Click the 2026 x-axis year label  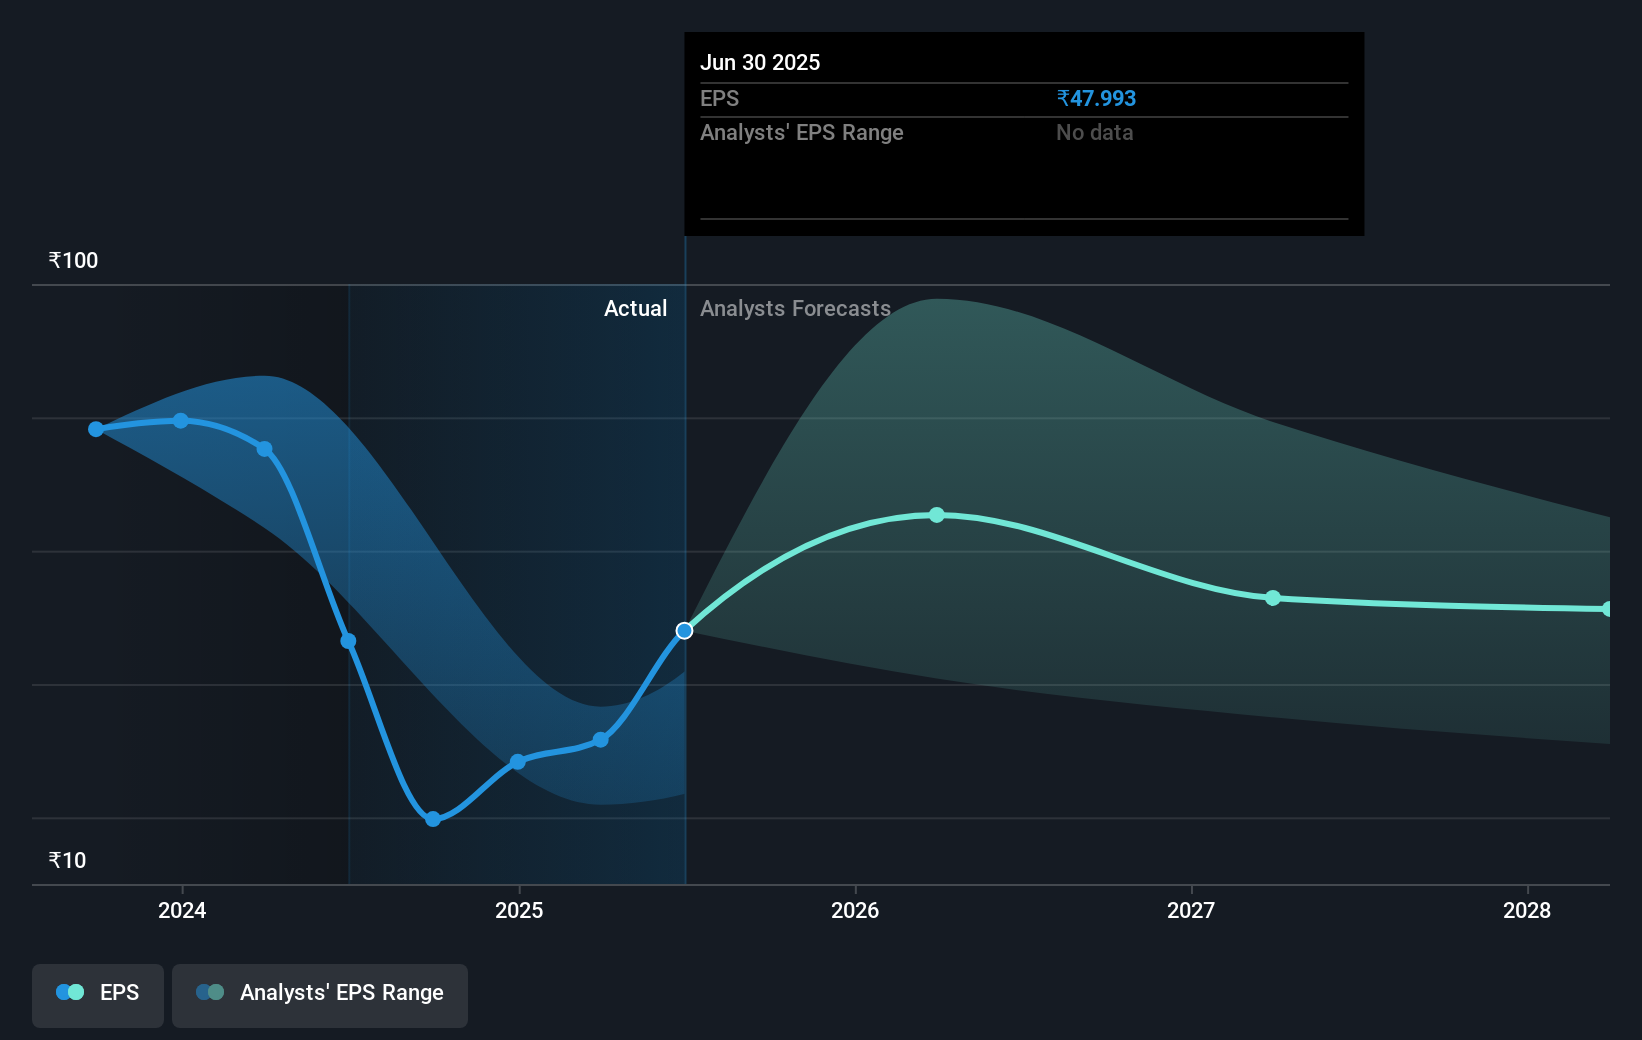(x=855, y=910)
